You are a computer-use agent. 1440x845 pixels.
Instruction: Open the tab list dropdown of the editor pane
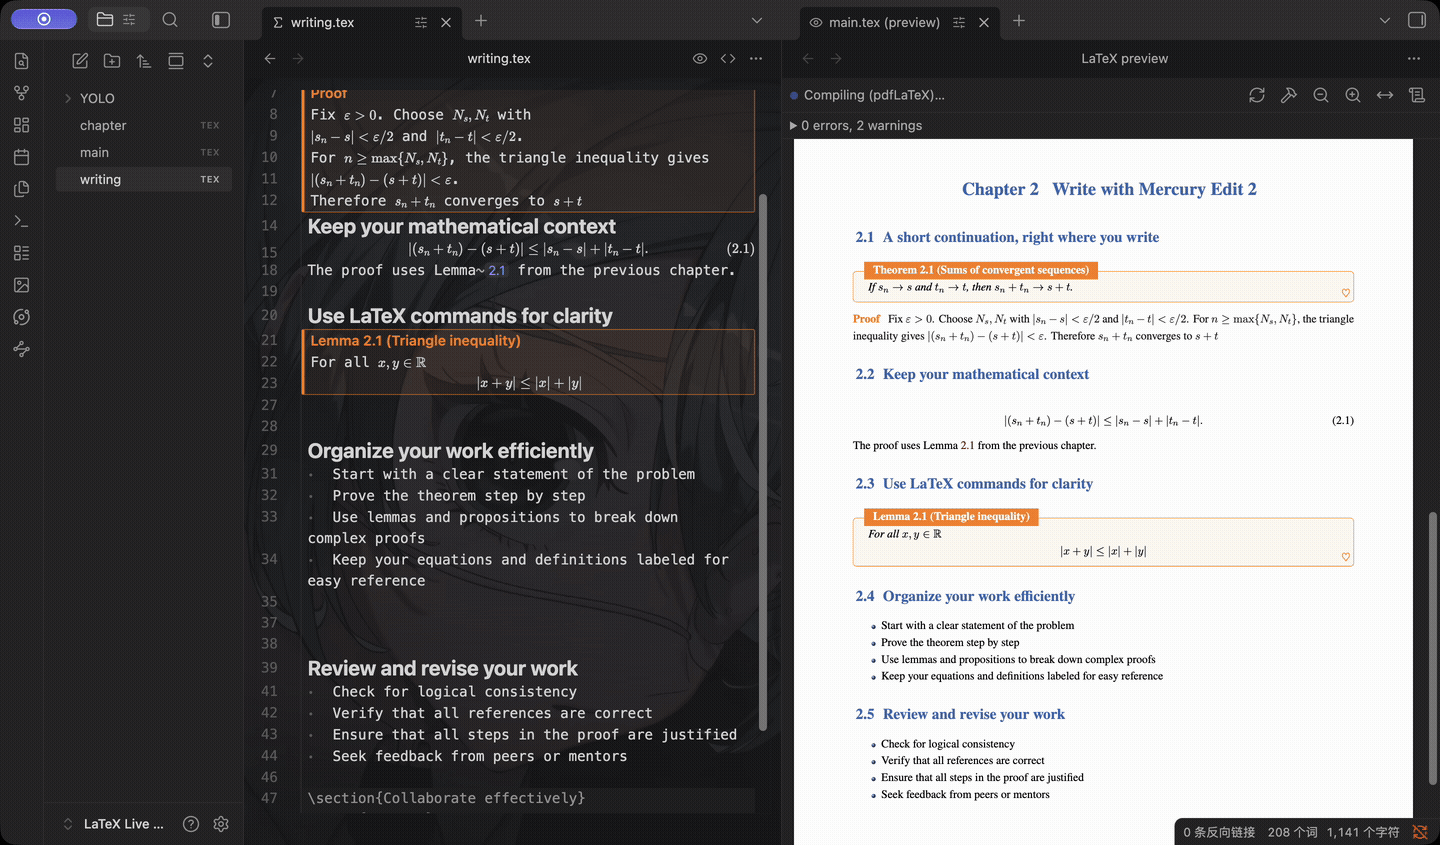757,21
